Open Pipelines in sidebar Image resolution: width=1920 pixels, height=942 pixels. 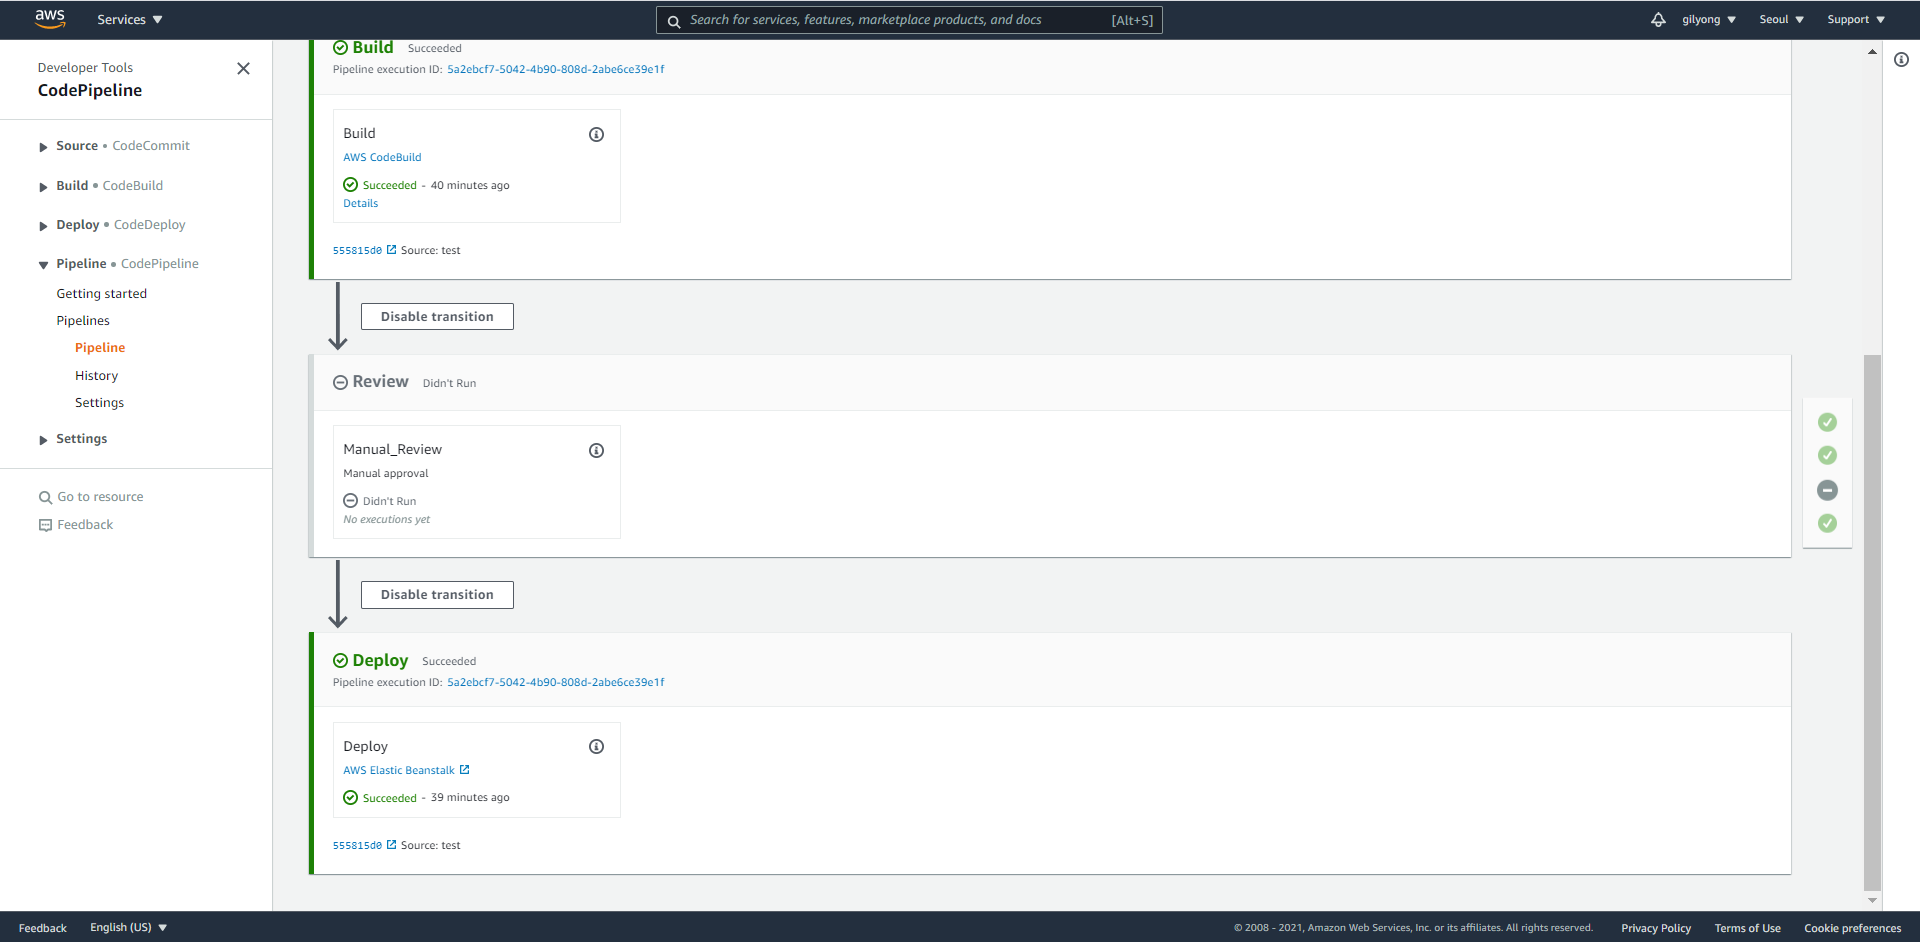point(83,320)
